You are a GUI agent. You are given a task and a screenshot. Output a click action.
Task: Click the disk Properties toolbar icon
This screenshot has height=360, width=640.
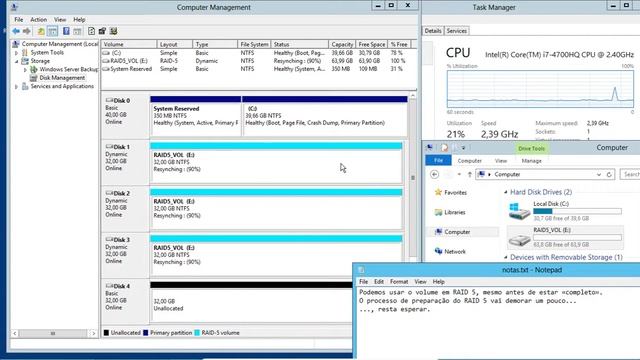pyautogui.click(x=102, y=31)
